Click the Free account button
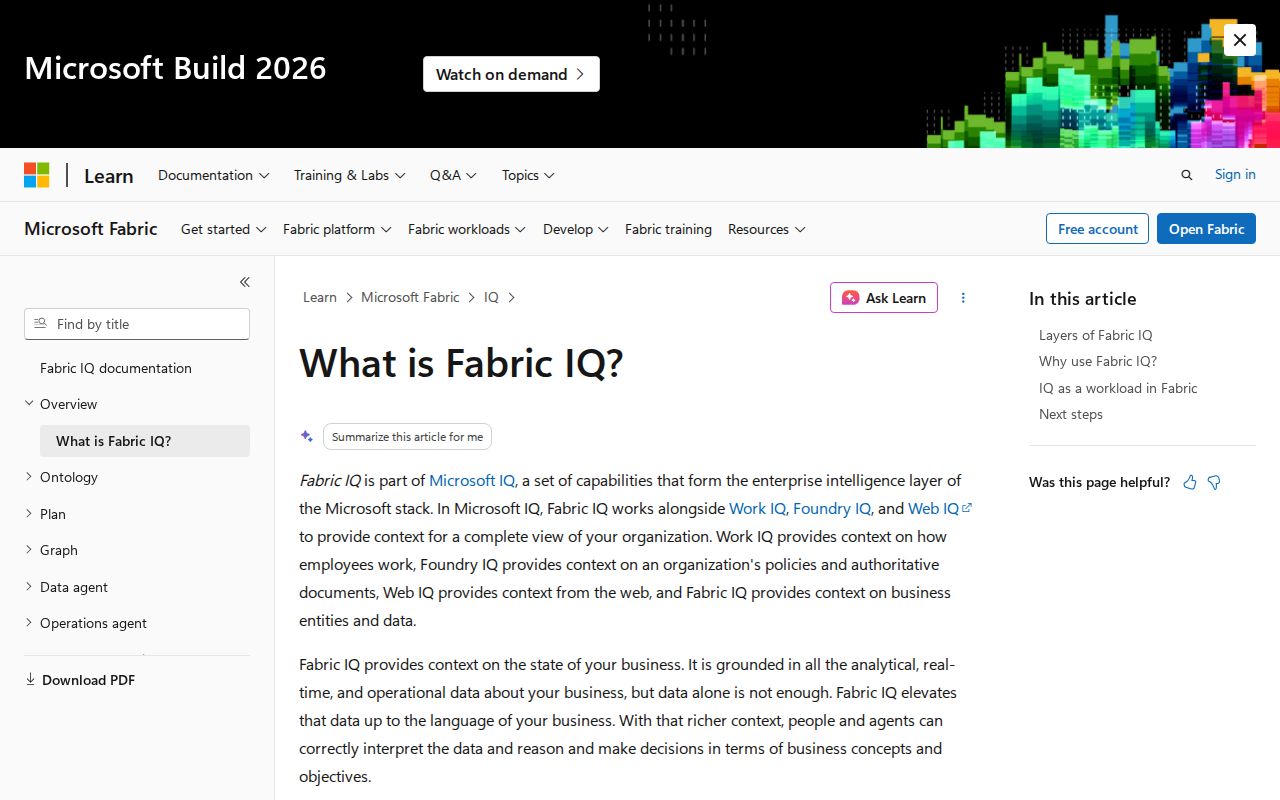The width and height of the screenshot is (1280, 800). (x=1098, y=229)
